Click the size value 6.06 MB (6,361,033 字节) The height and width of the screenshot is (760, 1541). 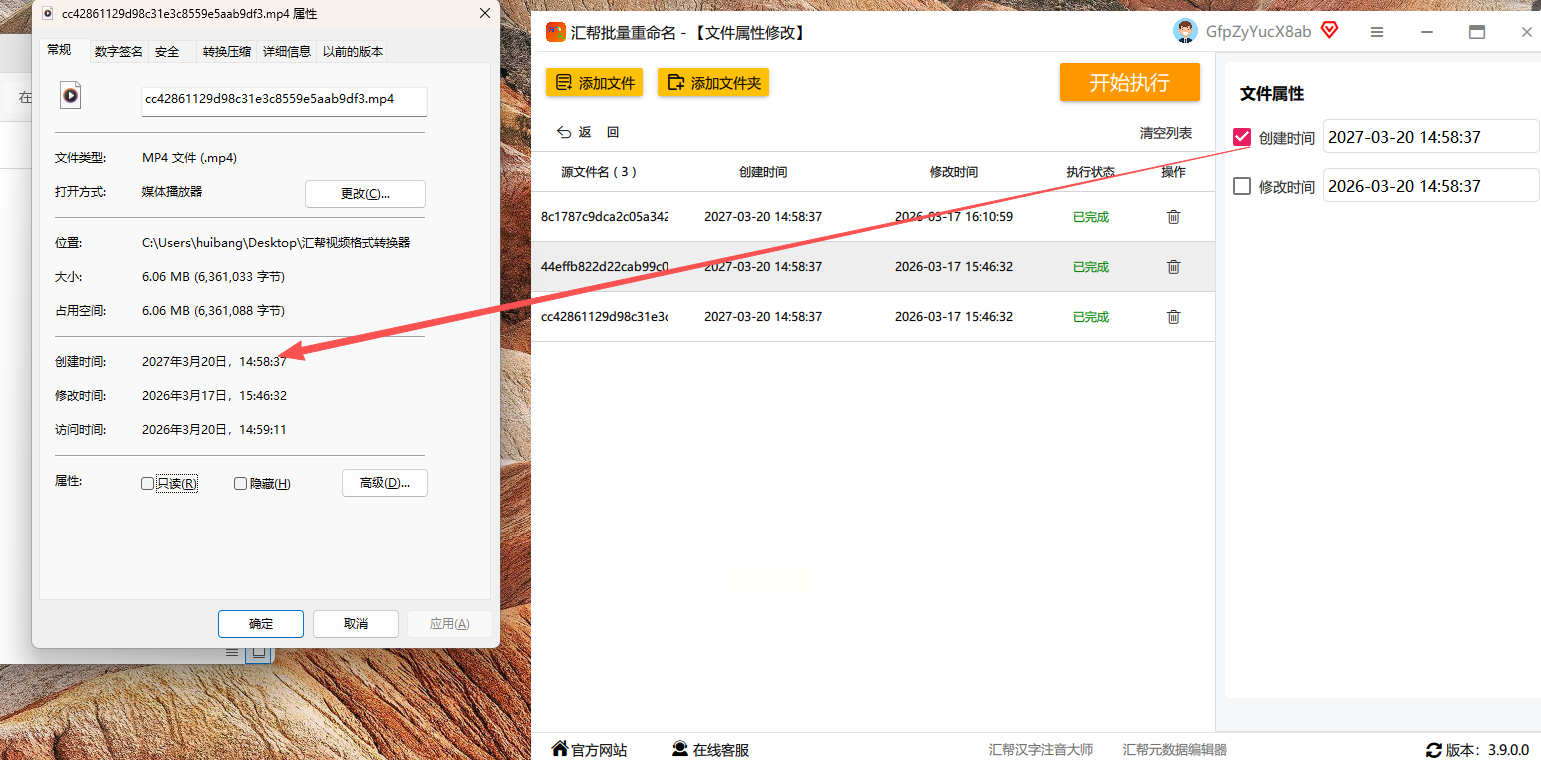[213, 277]
